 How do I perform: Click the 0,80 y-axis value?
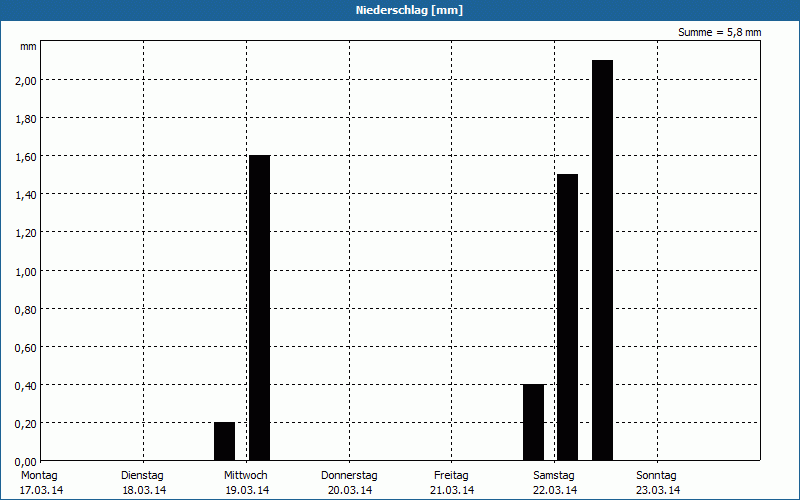pyautogui.click(x=27, y=309)
